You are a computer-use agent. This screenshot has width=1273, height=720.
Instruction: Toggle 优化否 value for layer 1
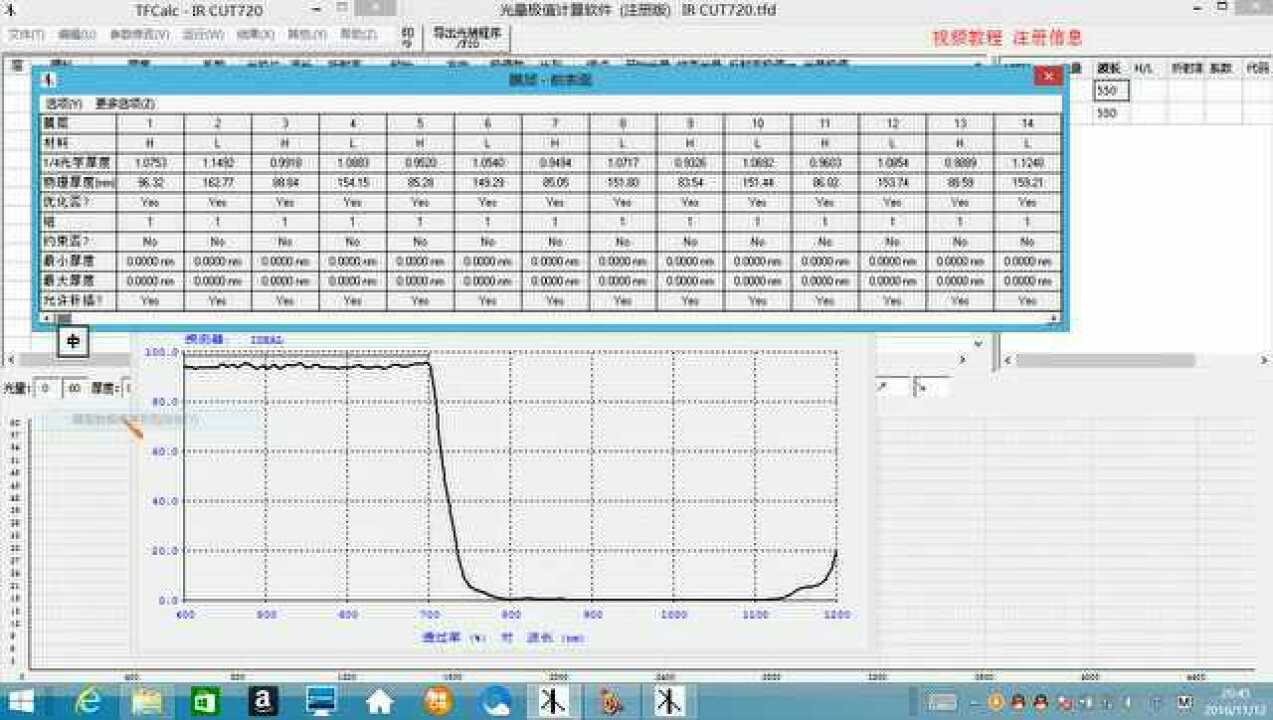150,201
